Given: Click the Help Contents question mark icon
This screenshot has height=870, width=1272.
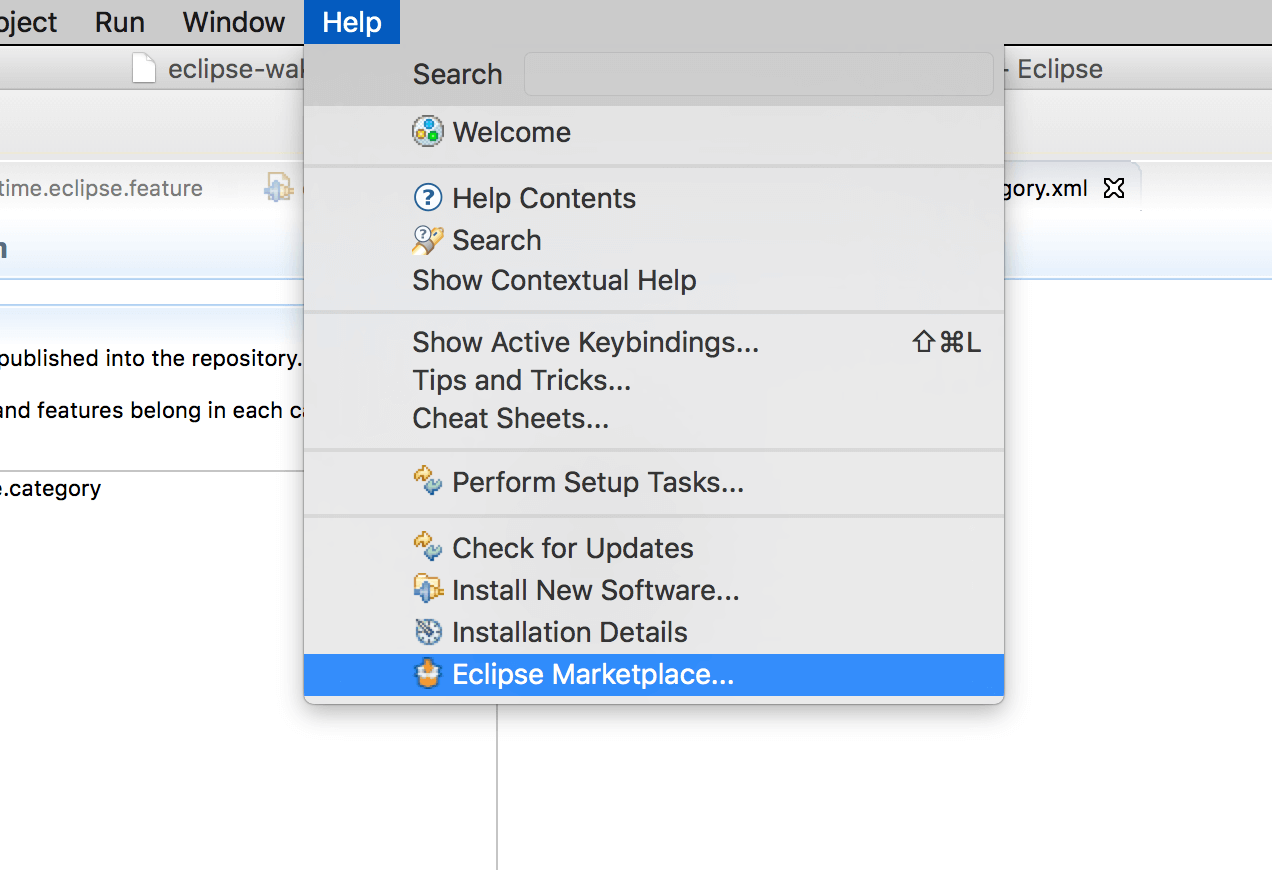Looking at the screenshot, I should pos(428,198).
